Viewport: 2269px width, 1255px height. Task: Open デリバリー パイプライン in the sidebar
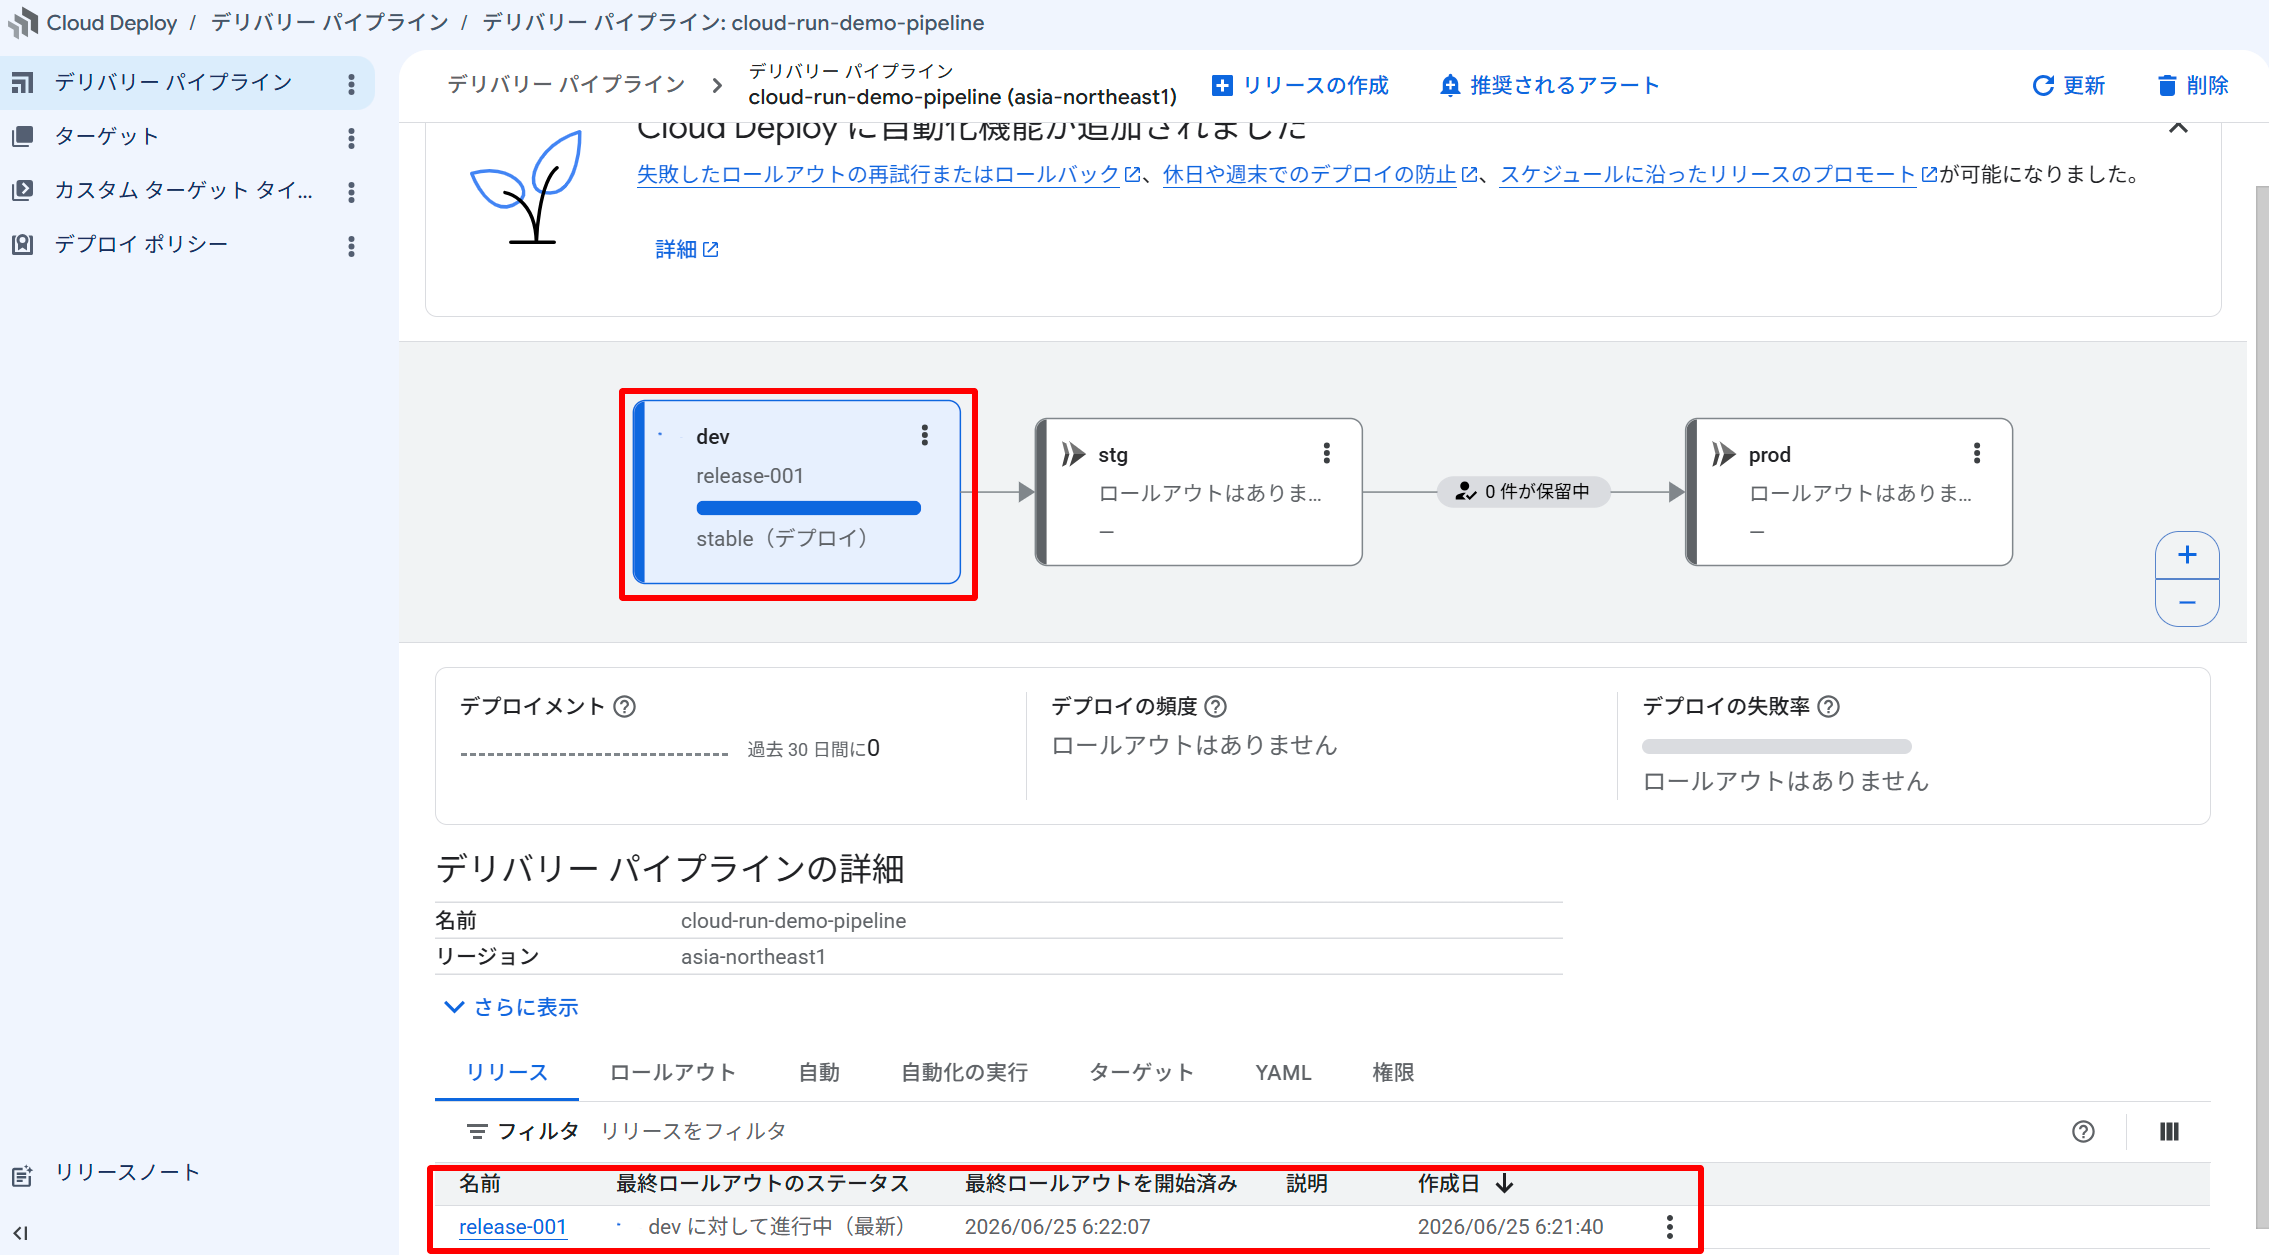(173, 82)
